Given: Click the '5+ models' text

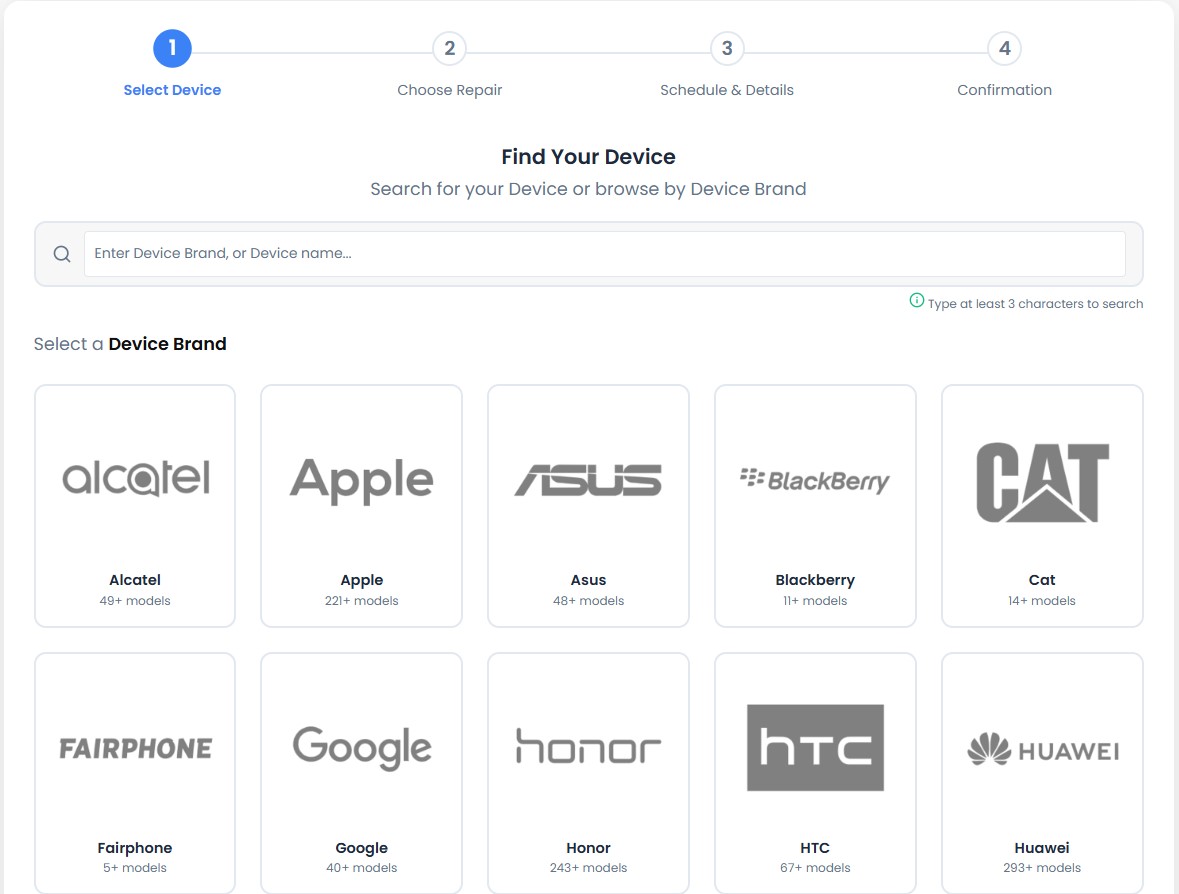Looking at the screenshot, I should (135, 868).
